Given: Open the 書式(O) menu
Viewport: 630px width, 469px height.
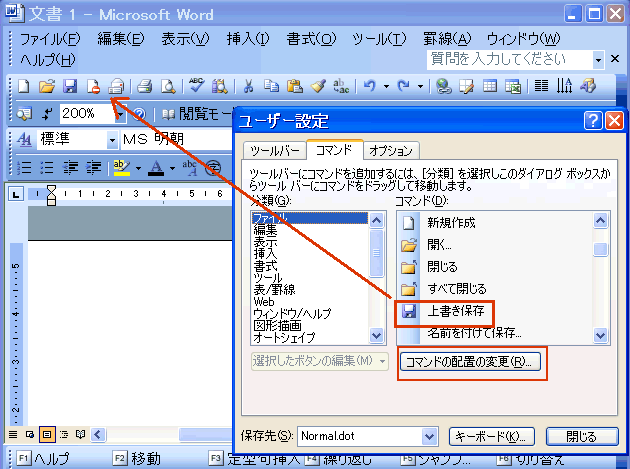Looking at the screenshot, I should [x=311, y=39].
